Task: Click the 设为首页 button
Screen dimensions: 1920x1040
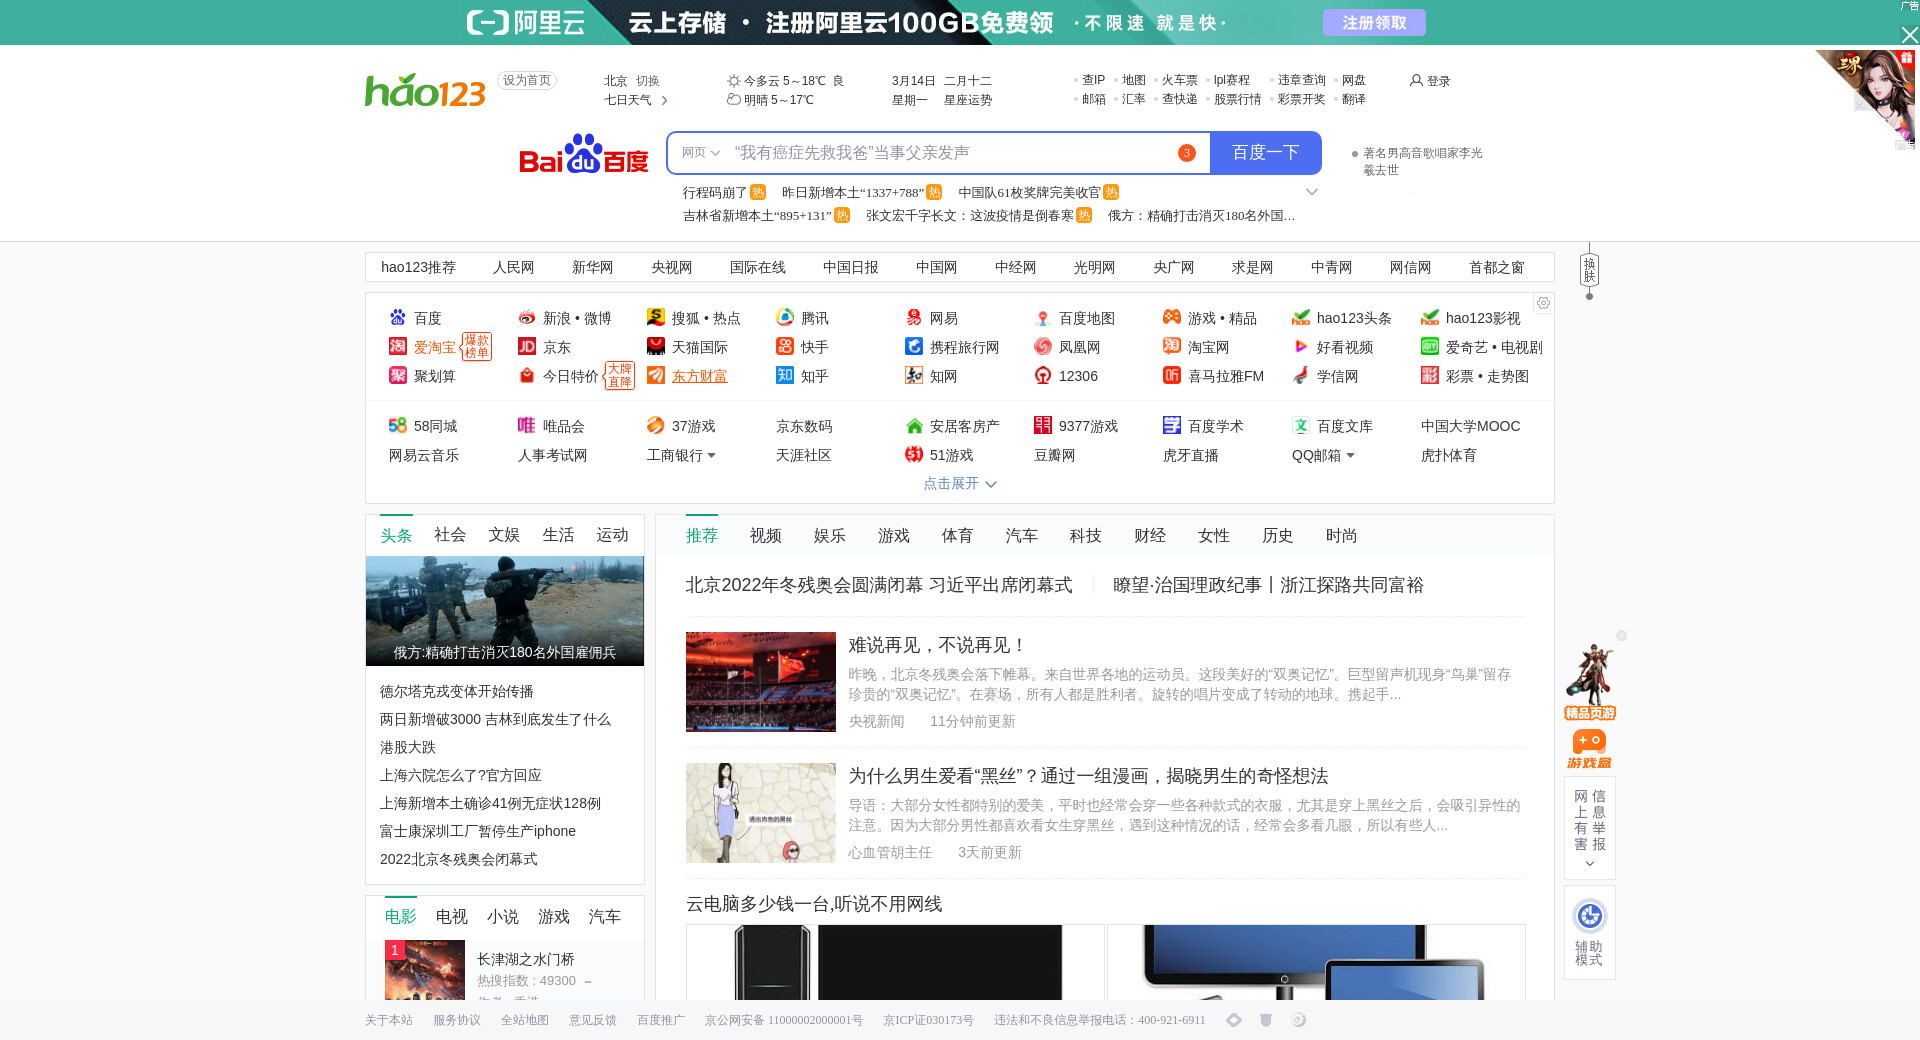Action: coord(527,81)
